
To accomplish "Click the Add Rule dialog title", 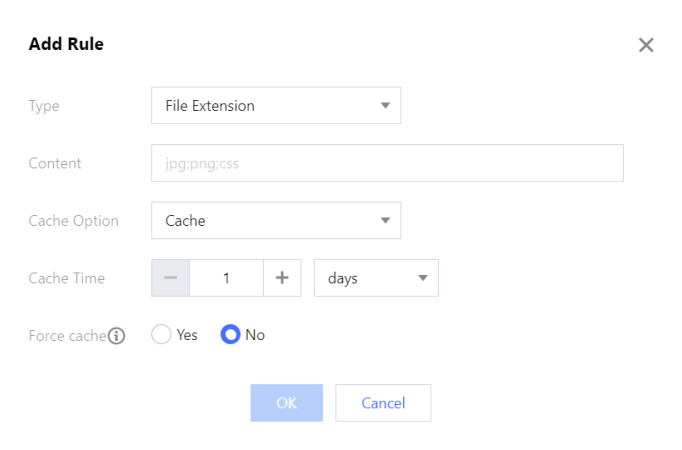I will tap(66, 44).
